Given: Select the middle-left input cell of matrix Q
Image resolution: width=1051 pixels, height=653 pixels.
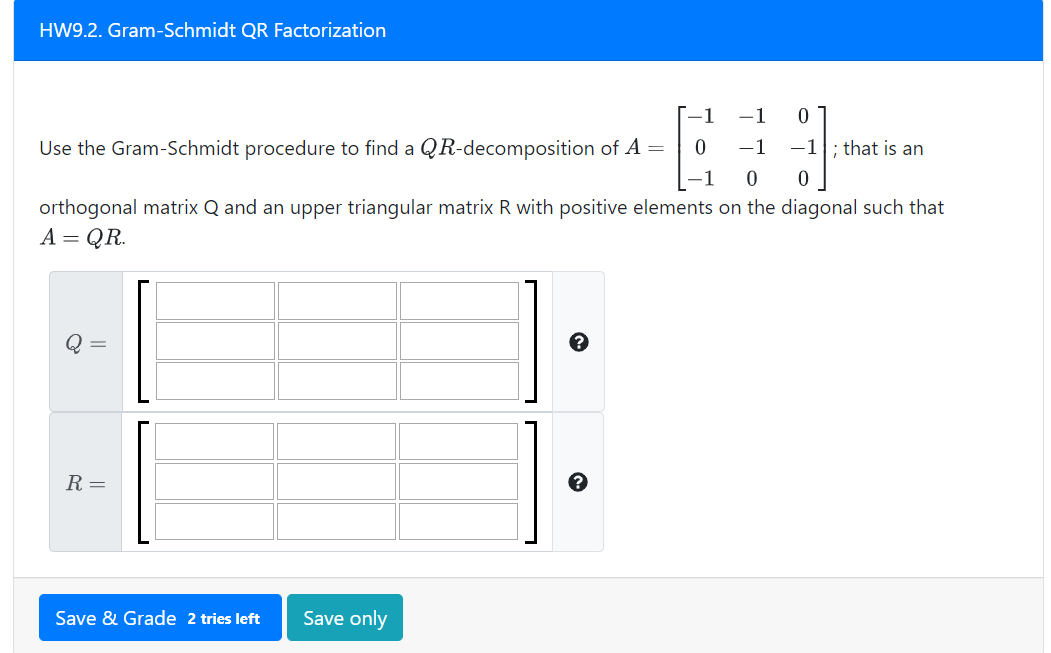Looking at the screenshot, I should point(214,340).
